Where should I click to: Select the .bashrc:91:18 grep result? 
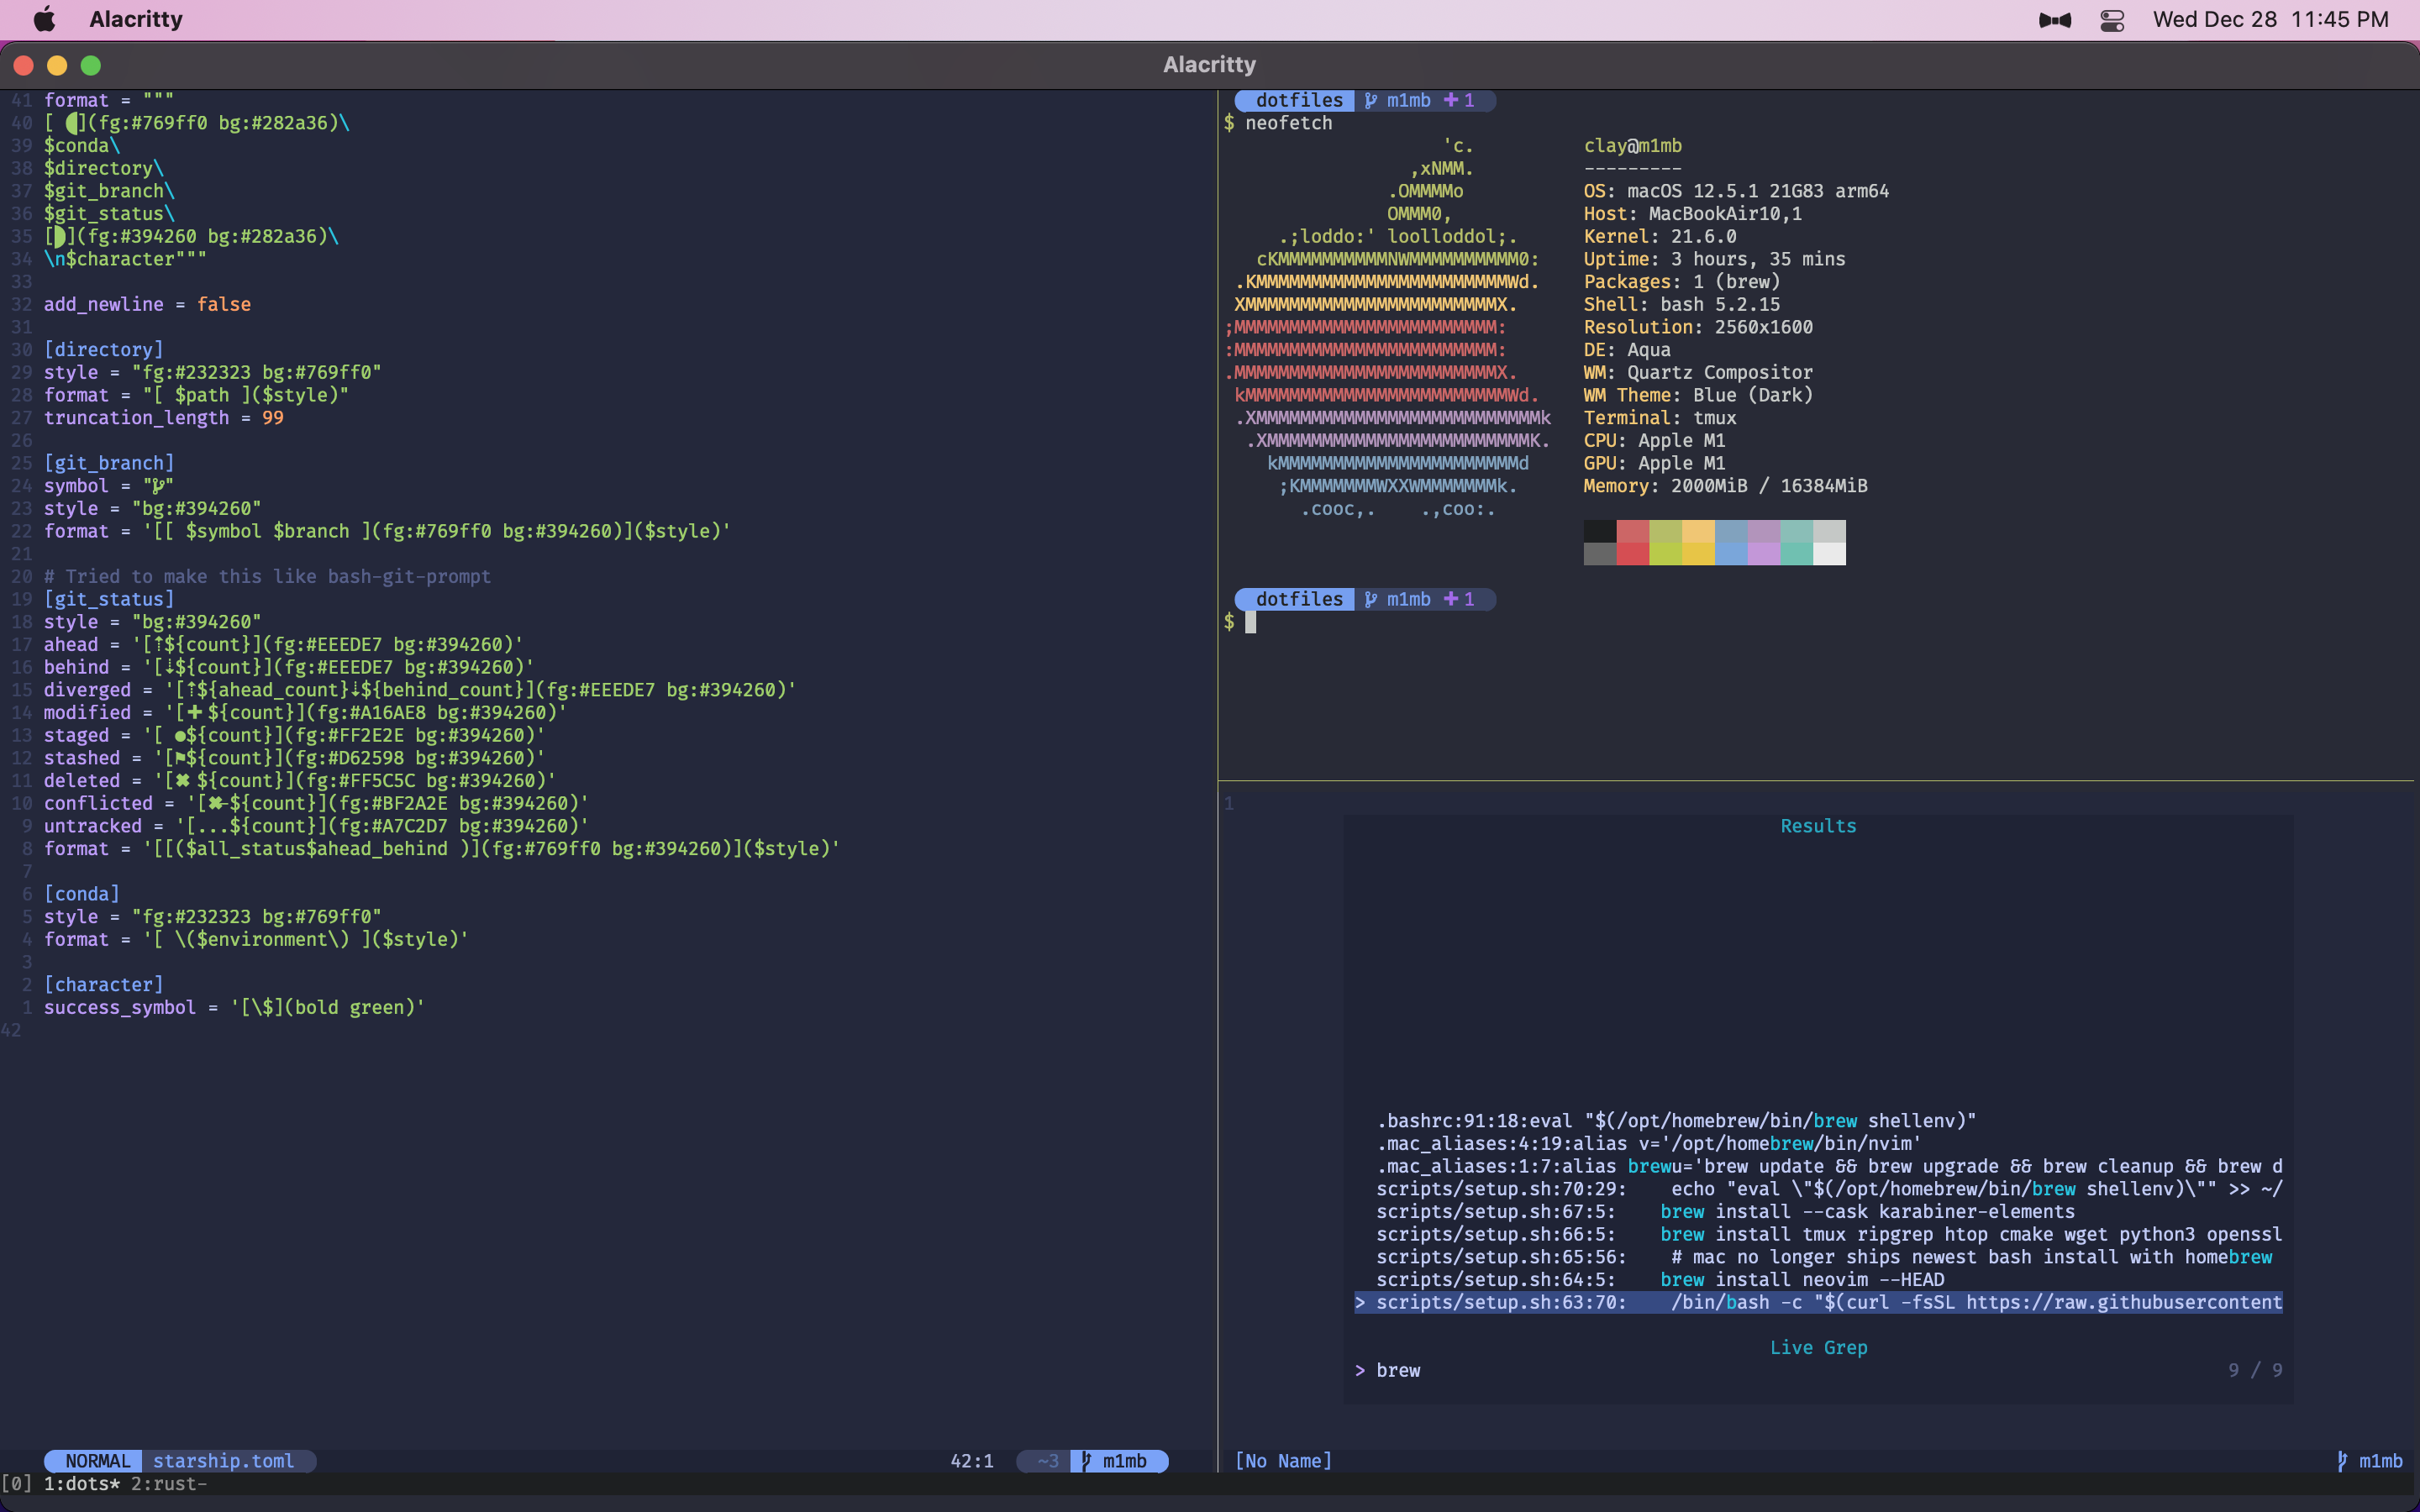tap(1676, 1121)
